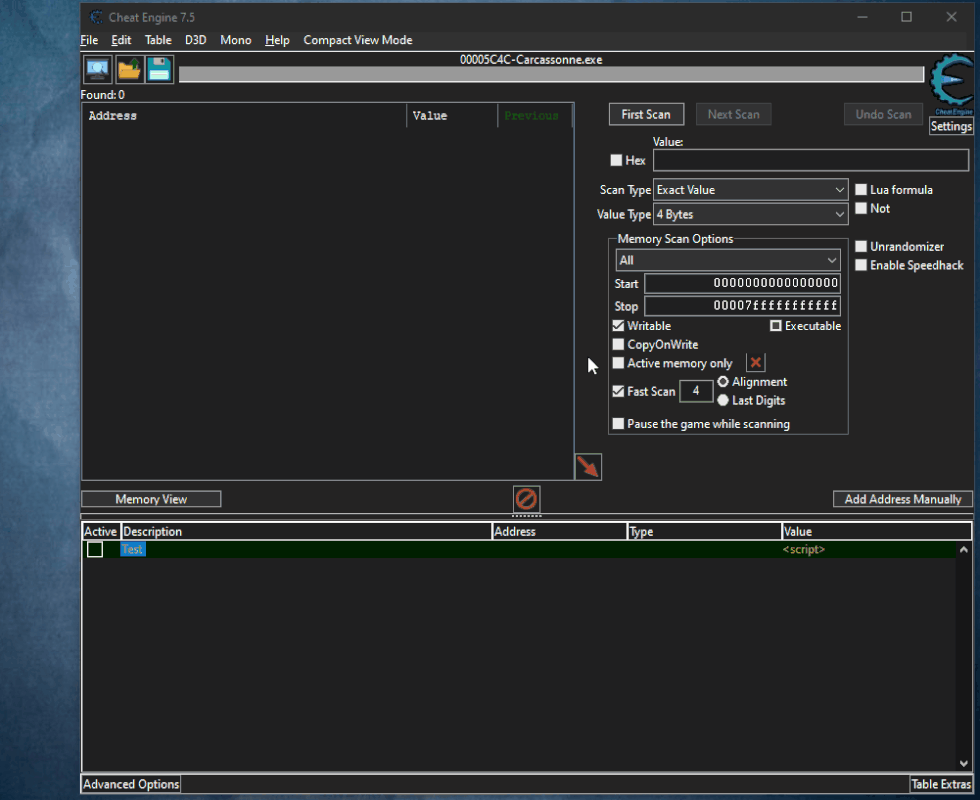Click the Value column header in results list
The height and width of the screenshot is (800, 980).
452,116
